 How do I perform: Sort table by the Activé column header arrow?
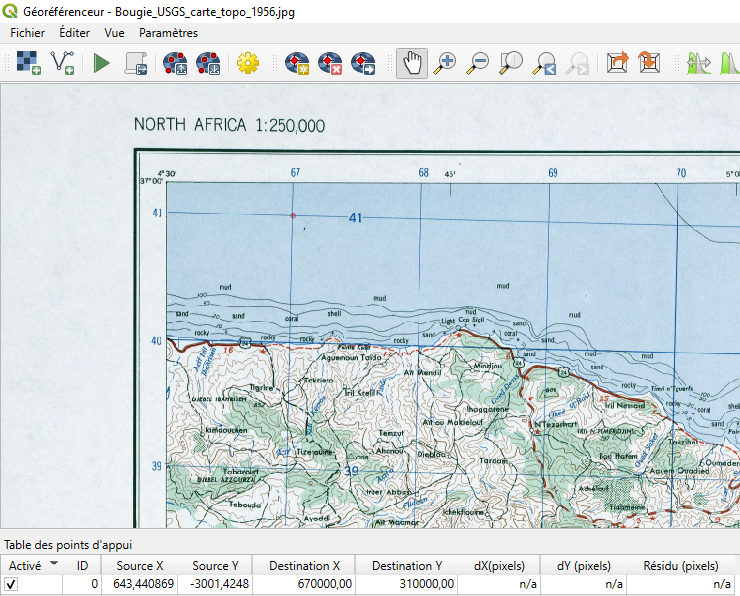point(54,564)
